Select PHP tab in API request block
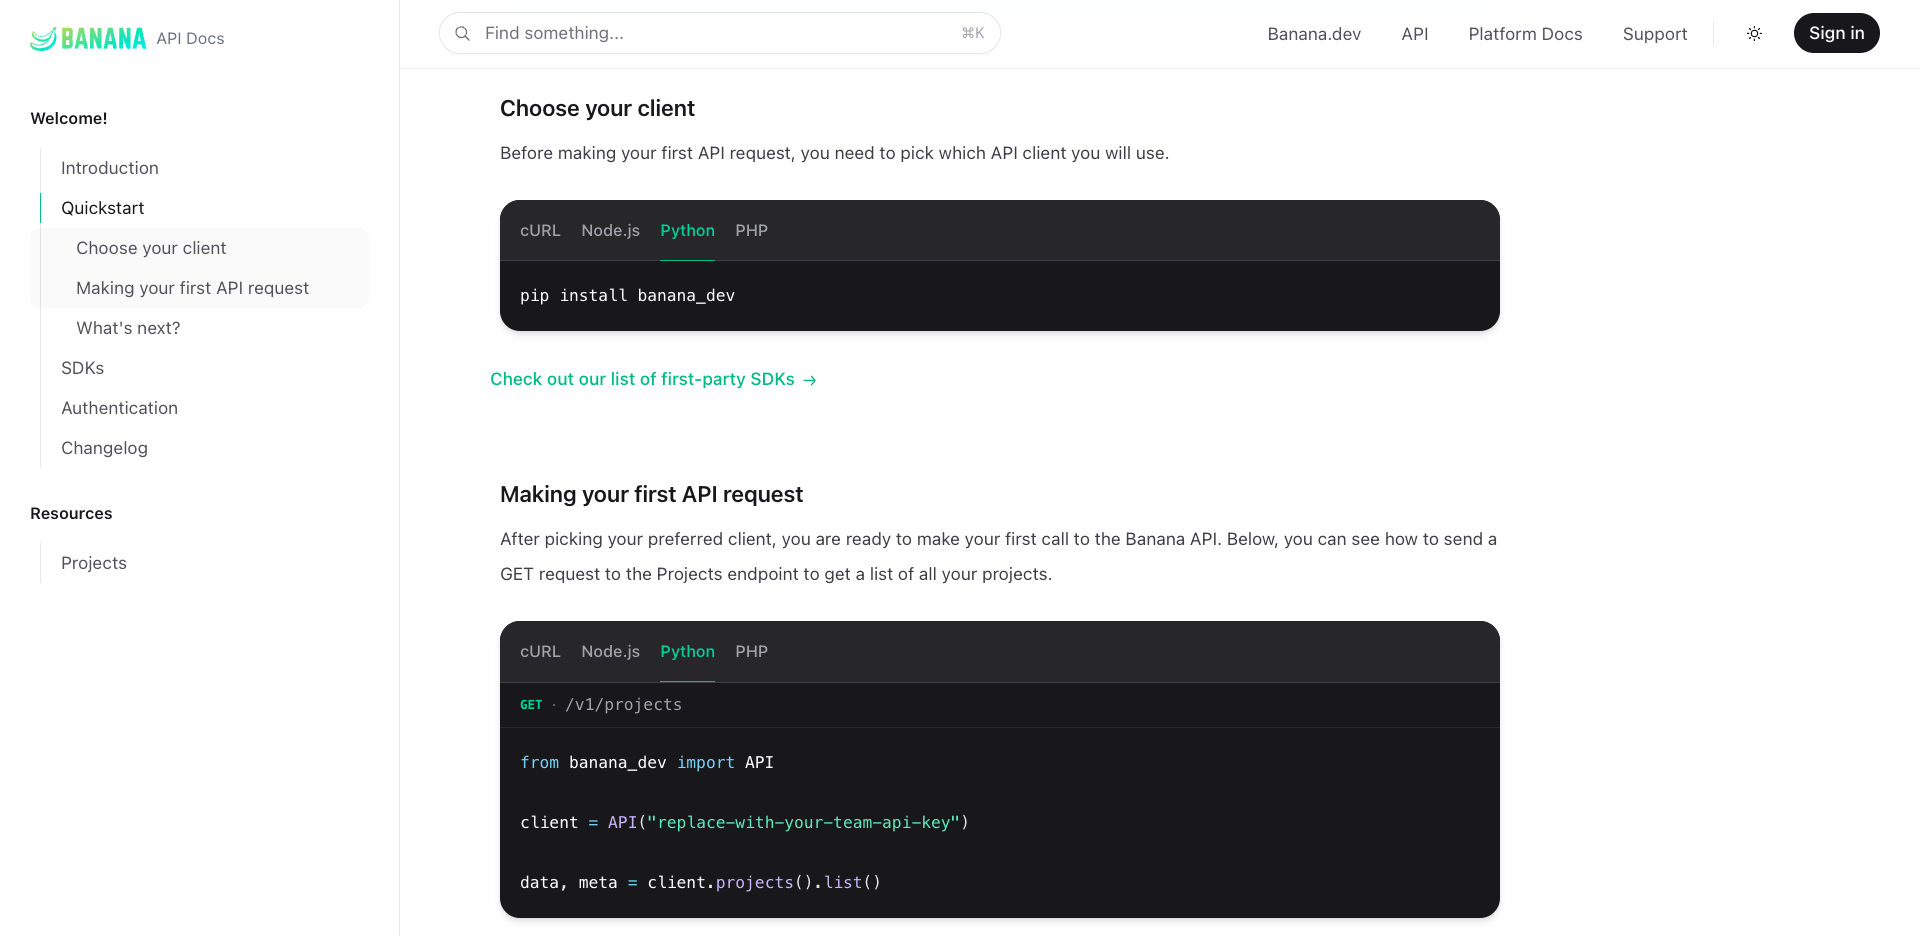 [x=751, y=652]
